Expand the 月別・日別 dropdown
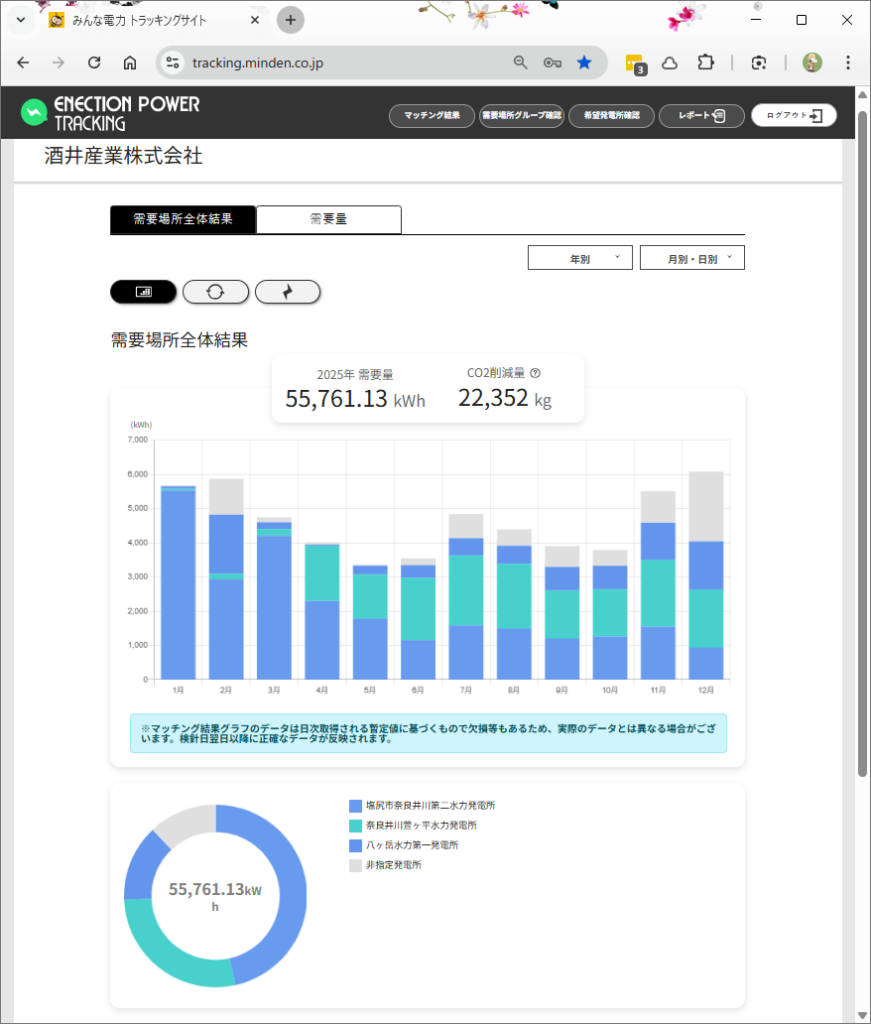This screenshot has width=871, height=1024. point(692,258)
